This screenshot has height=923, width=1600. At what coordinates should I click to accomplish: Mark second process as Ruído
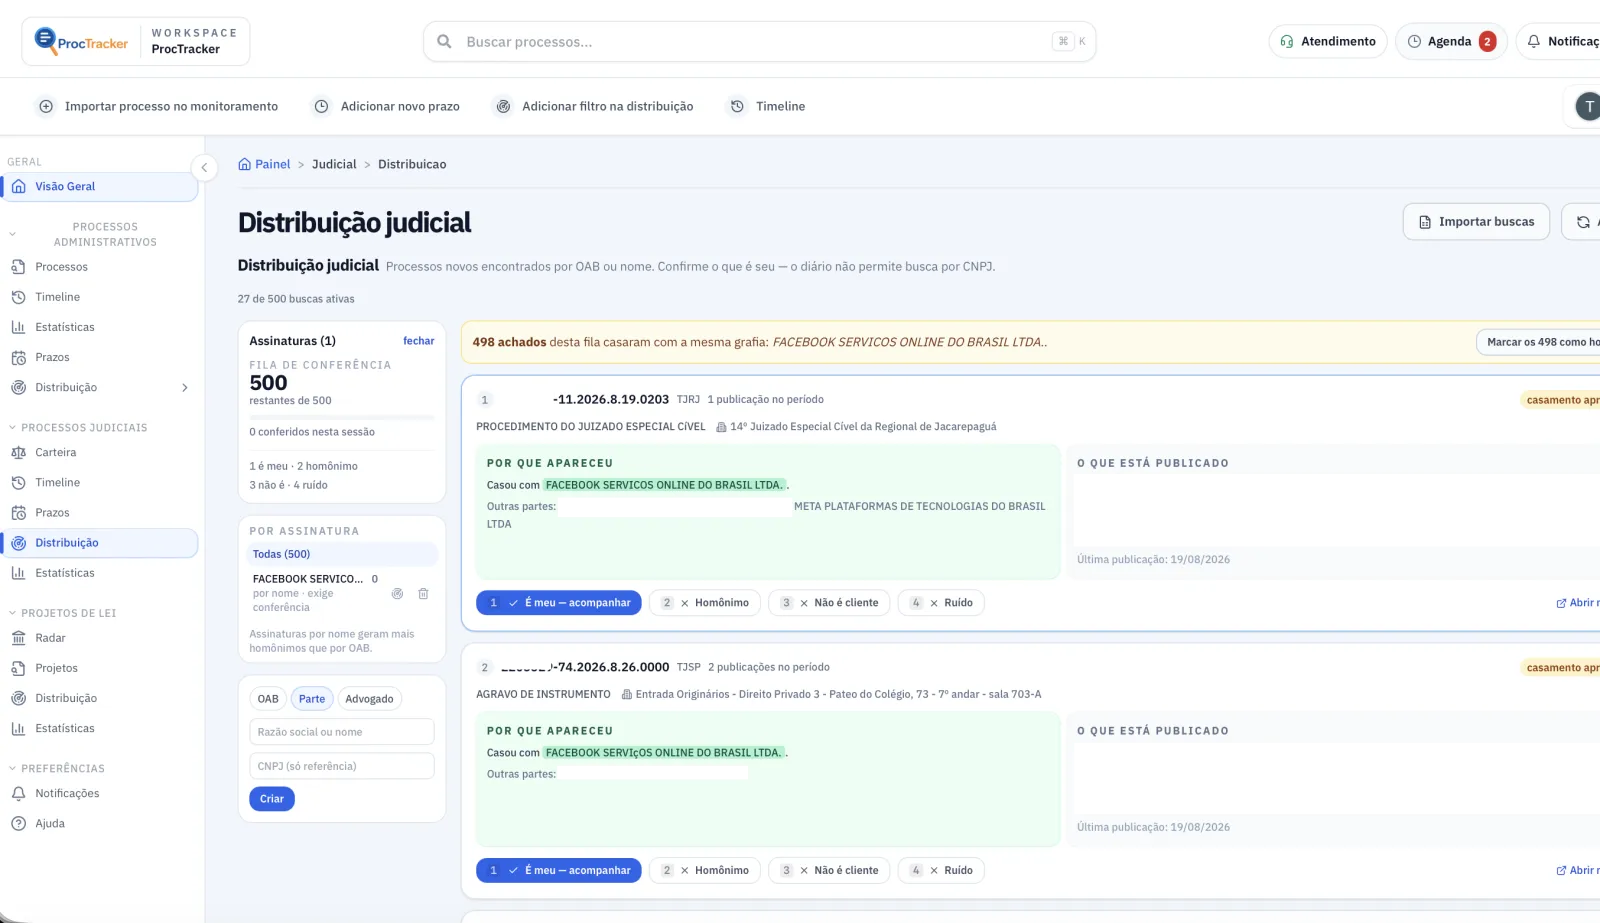pyautogui.click(x=941, y=871)
